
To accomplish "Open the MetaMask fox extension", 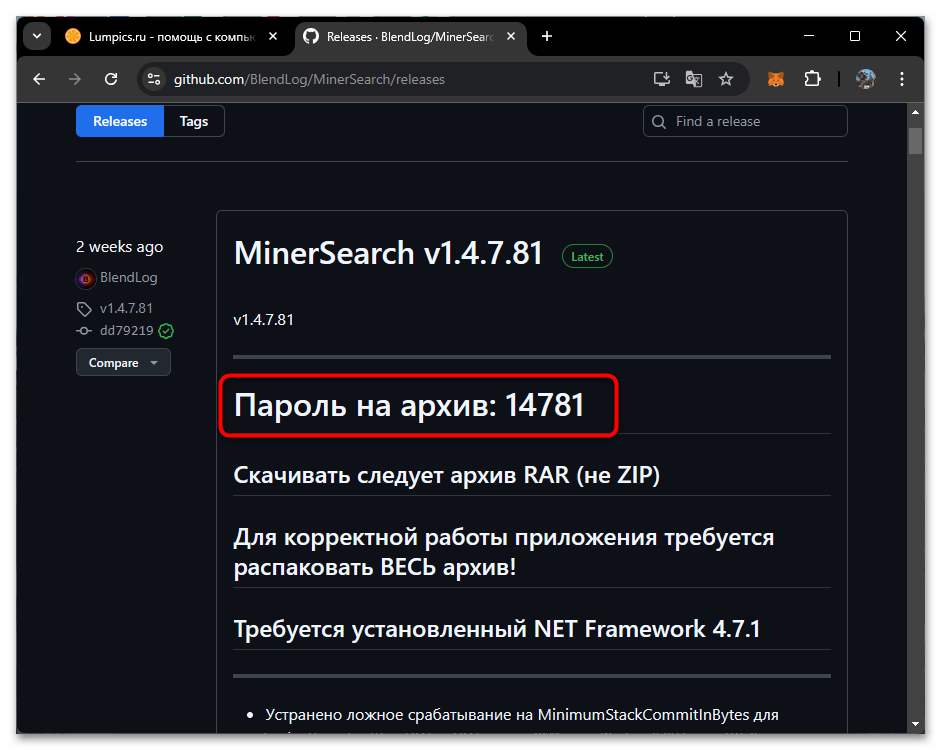I will [x=776, y=79].
